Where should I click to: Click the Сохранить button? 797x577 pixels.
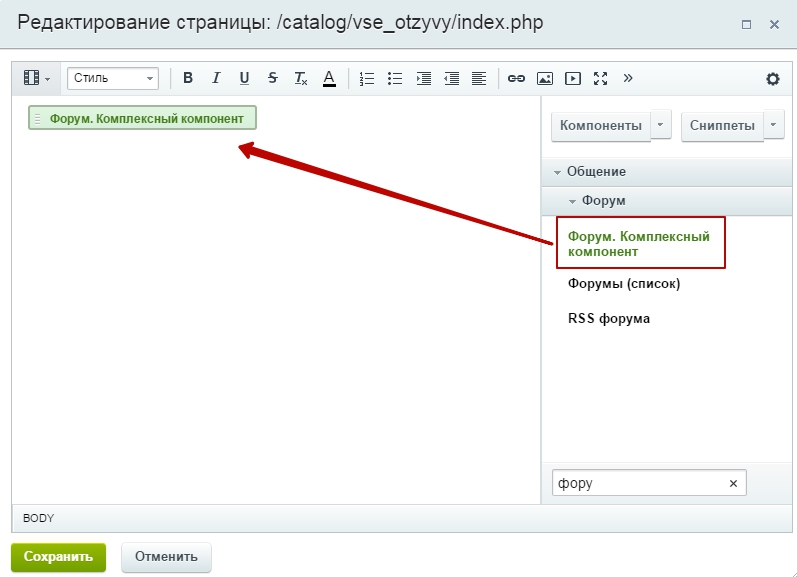[58, 557]
